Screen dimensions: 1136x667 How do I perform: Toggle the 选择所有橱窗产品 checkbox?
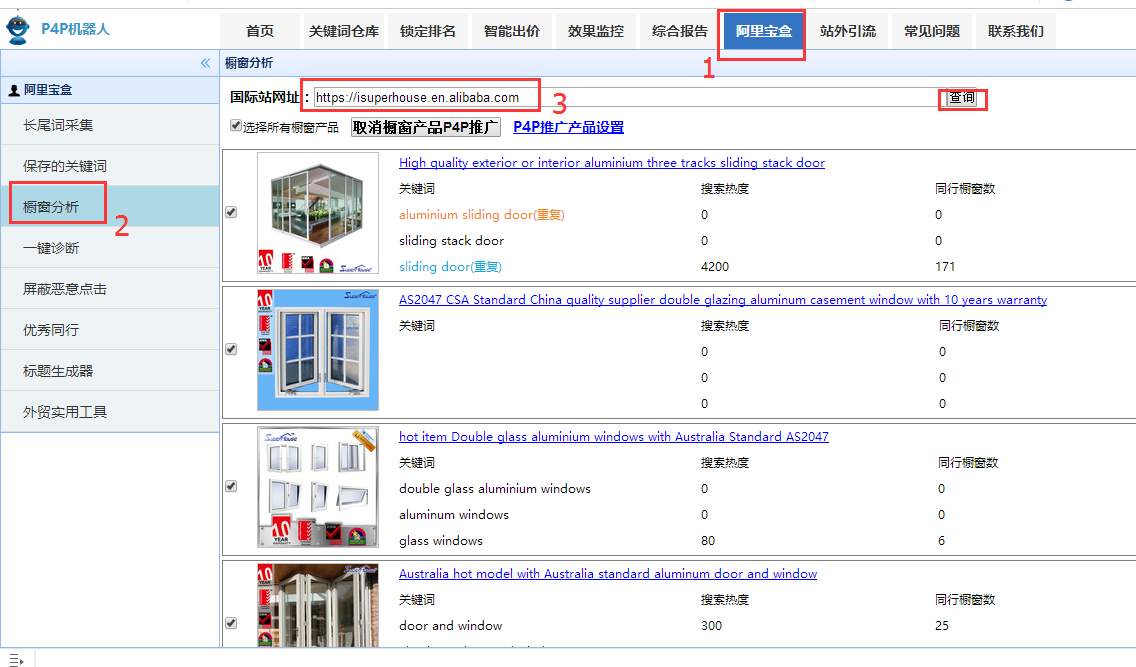tap(235, 125)
